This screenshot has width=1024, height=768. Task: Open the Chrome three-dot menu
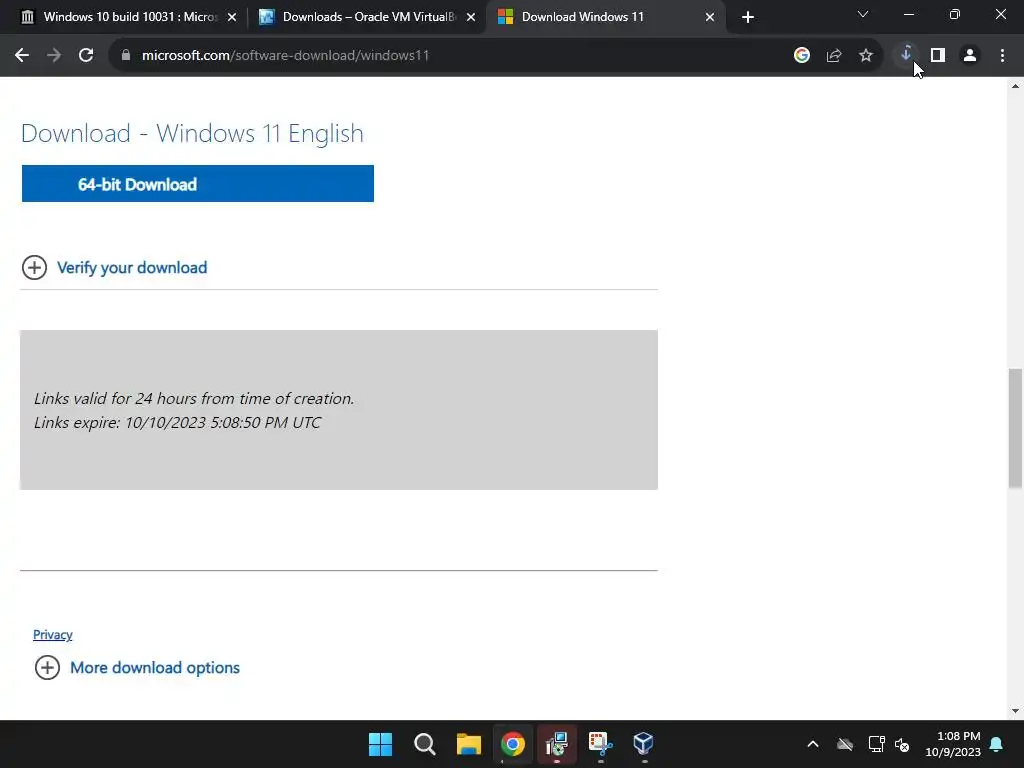[1002, 56]
